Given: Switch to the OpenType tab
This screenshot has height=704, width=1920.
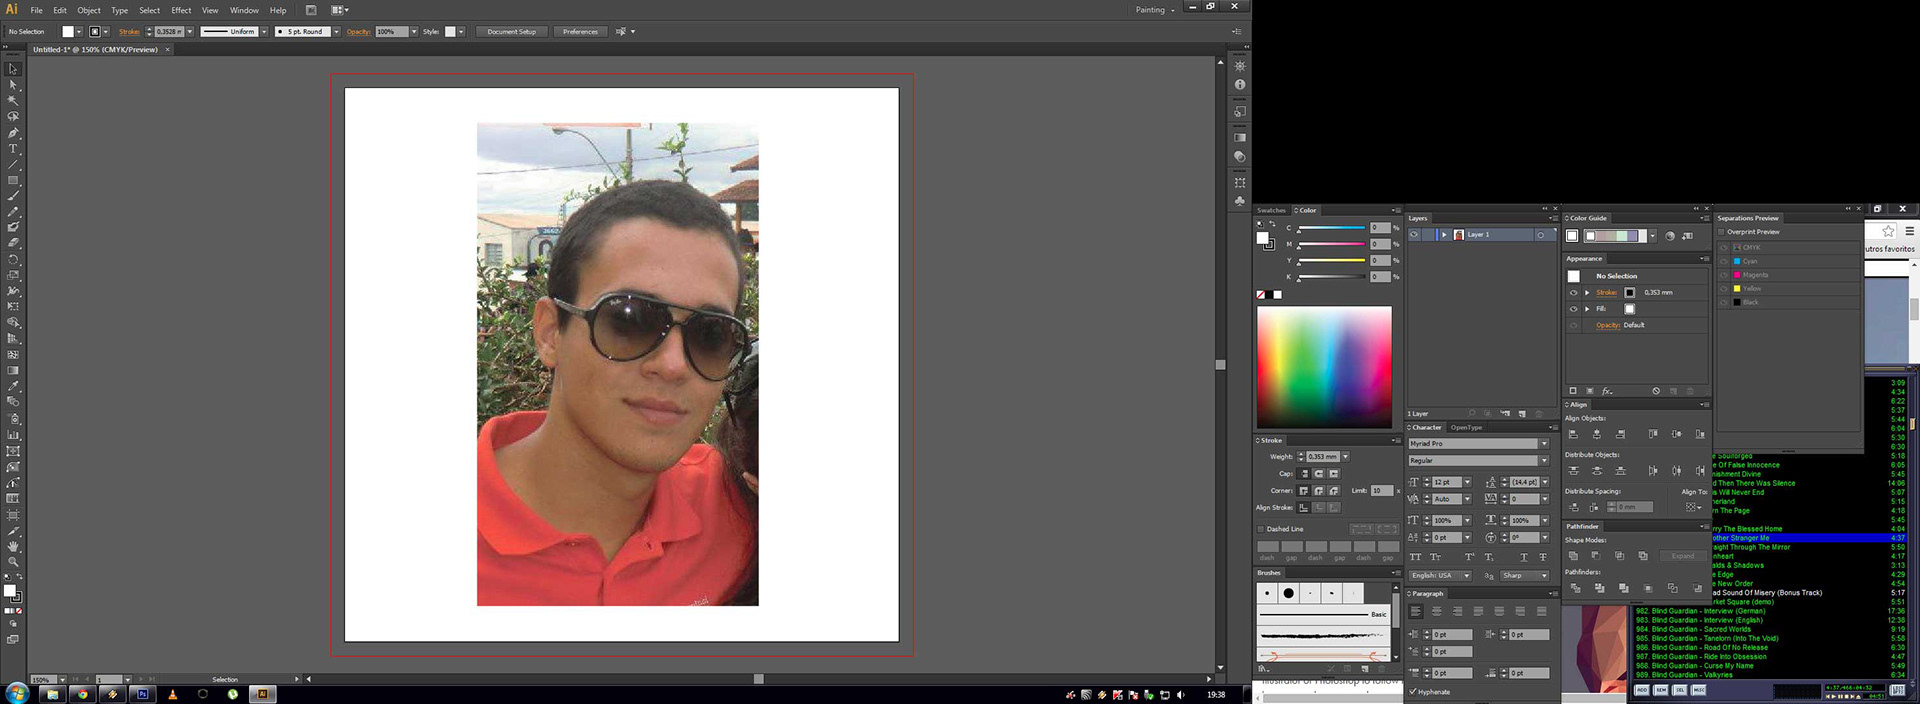Looking at the screenshot, I should 1467,428.
